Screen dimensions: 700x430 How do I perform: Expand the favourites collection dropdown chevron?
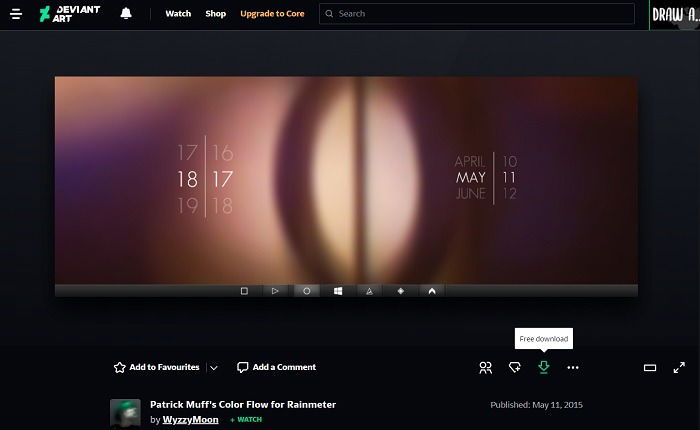pos(214,367)
